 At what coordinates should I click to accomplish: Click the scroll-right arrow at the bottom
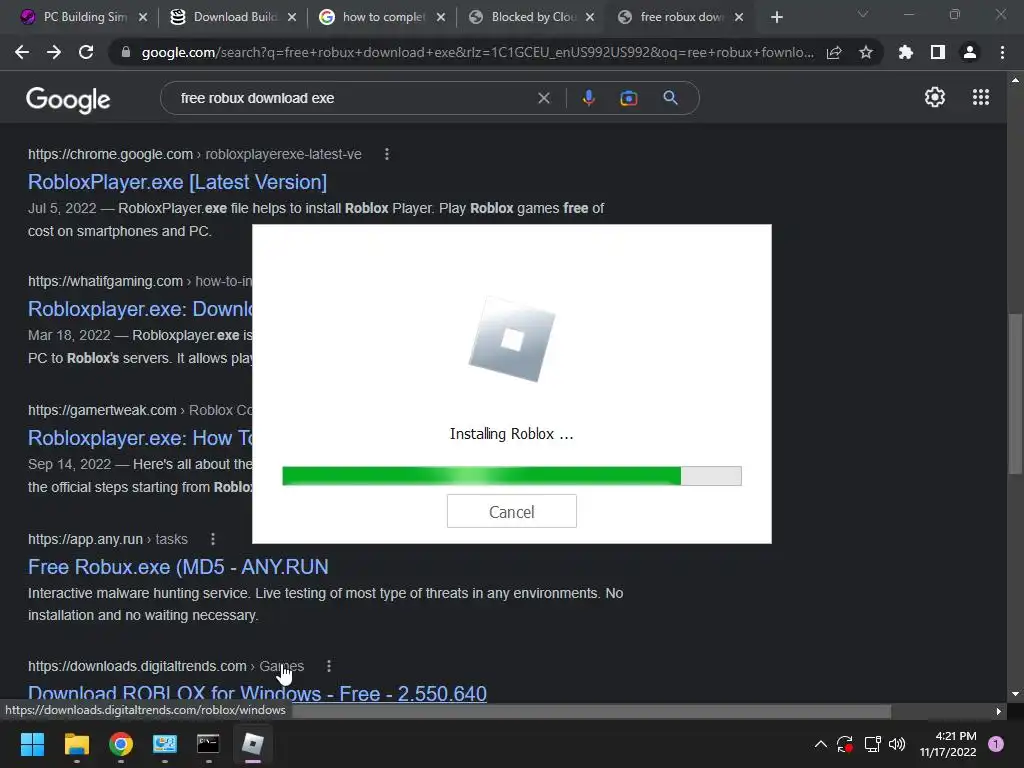[999, 712]
